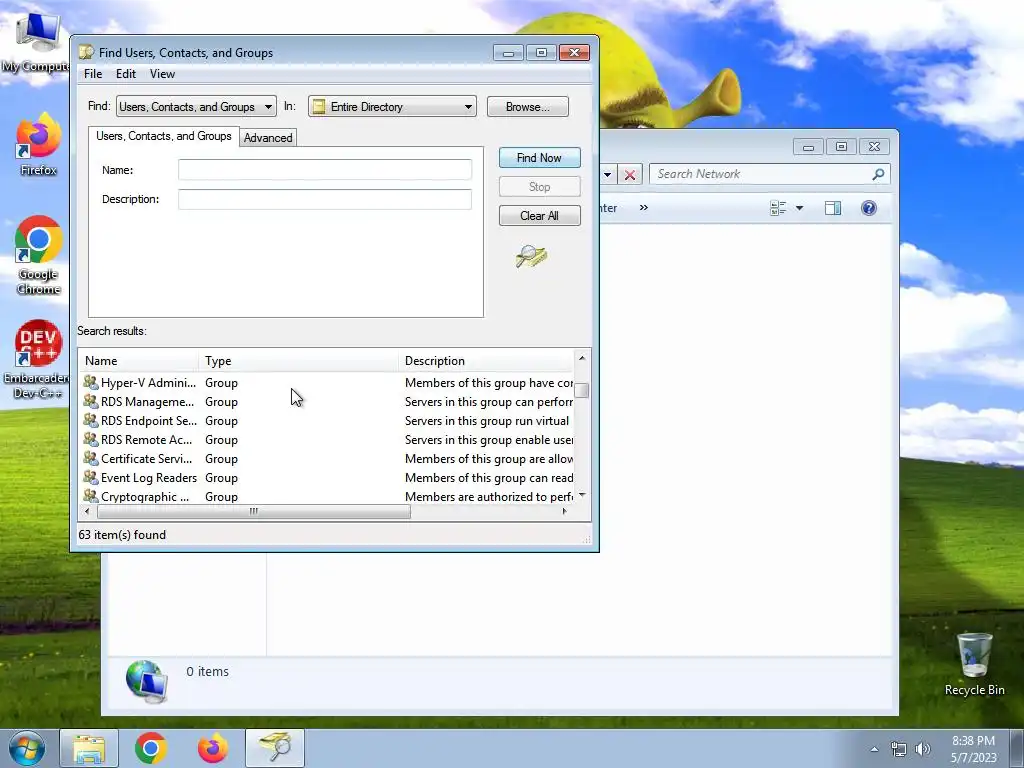The height and width of the screenshot is (768, 1024).
Task: Open the Embarcadero Dev-C++ desktop shortcut
Action: [37, 359]
